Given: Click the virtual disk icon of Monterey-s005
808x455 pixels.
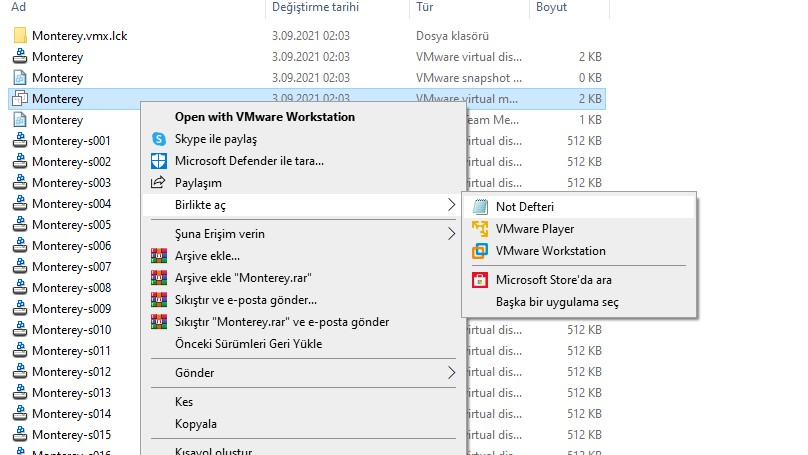Looking at the screenshot, I should 20,225.
